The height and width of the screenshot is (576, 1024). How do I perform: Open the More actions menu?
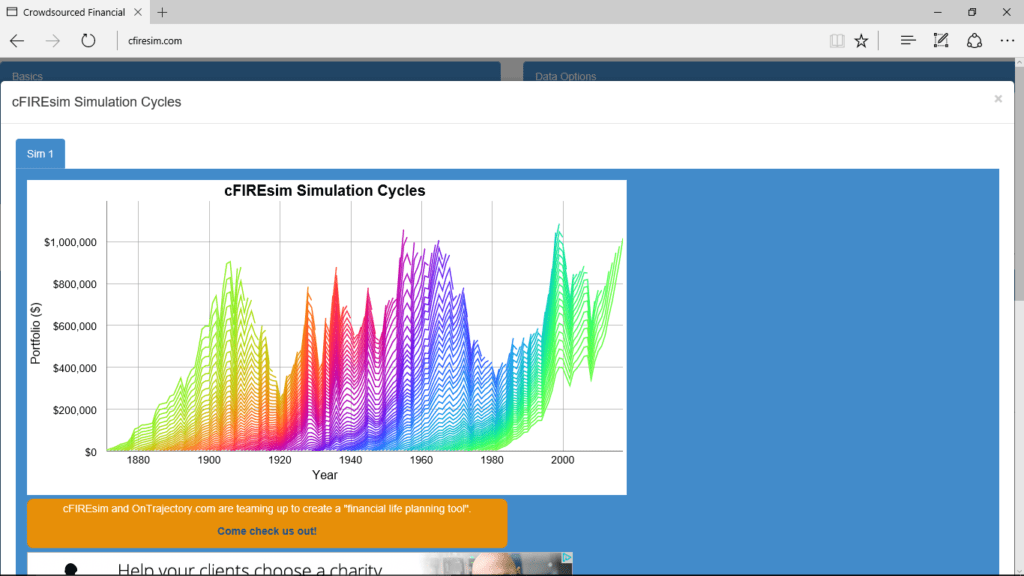click(1006, 40)
